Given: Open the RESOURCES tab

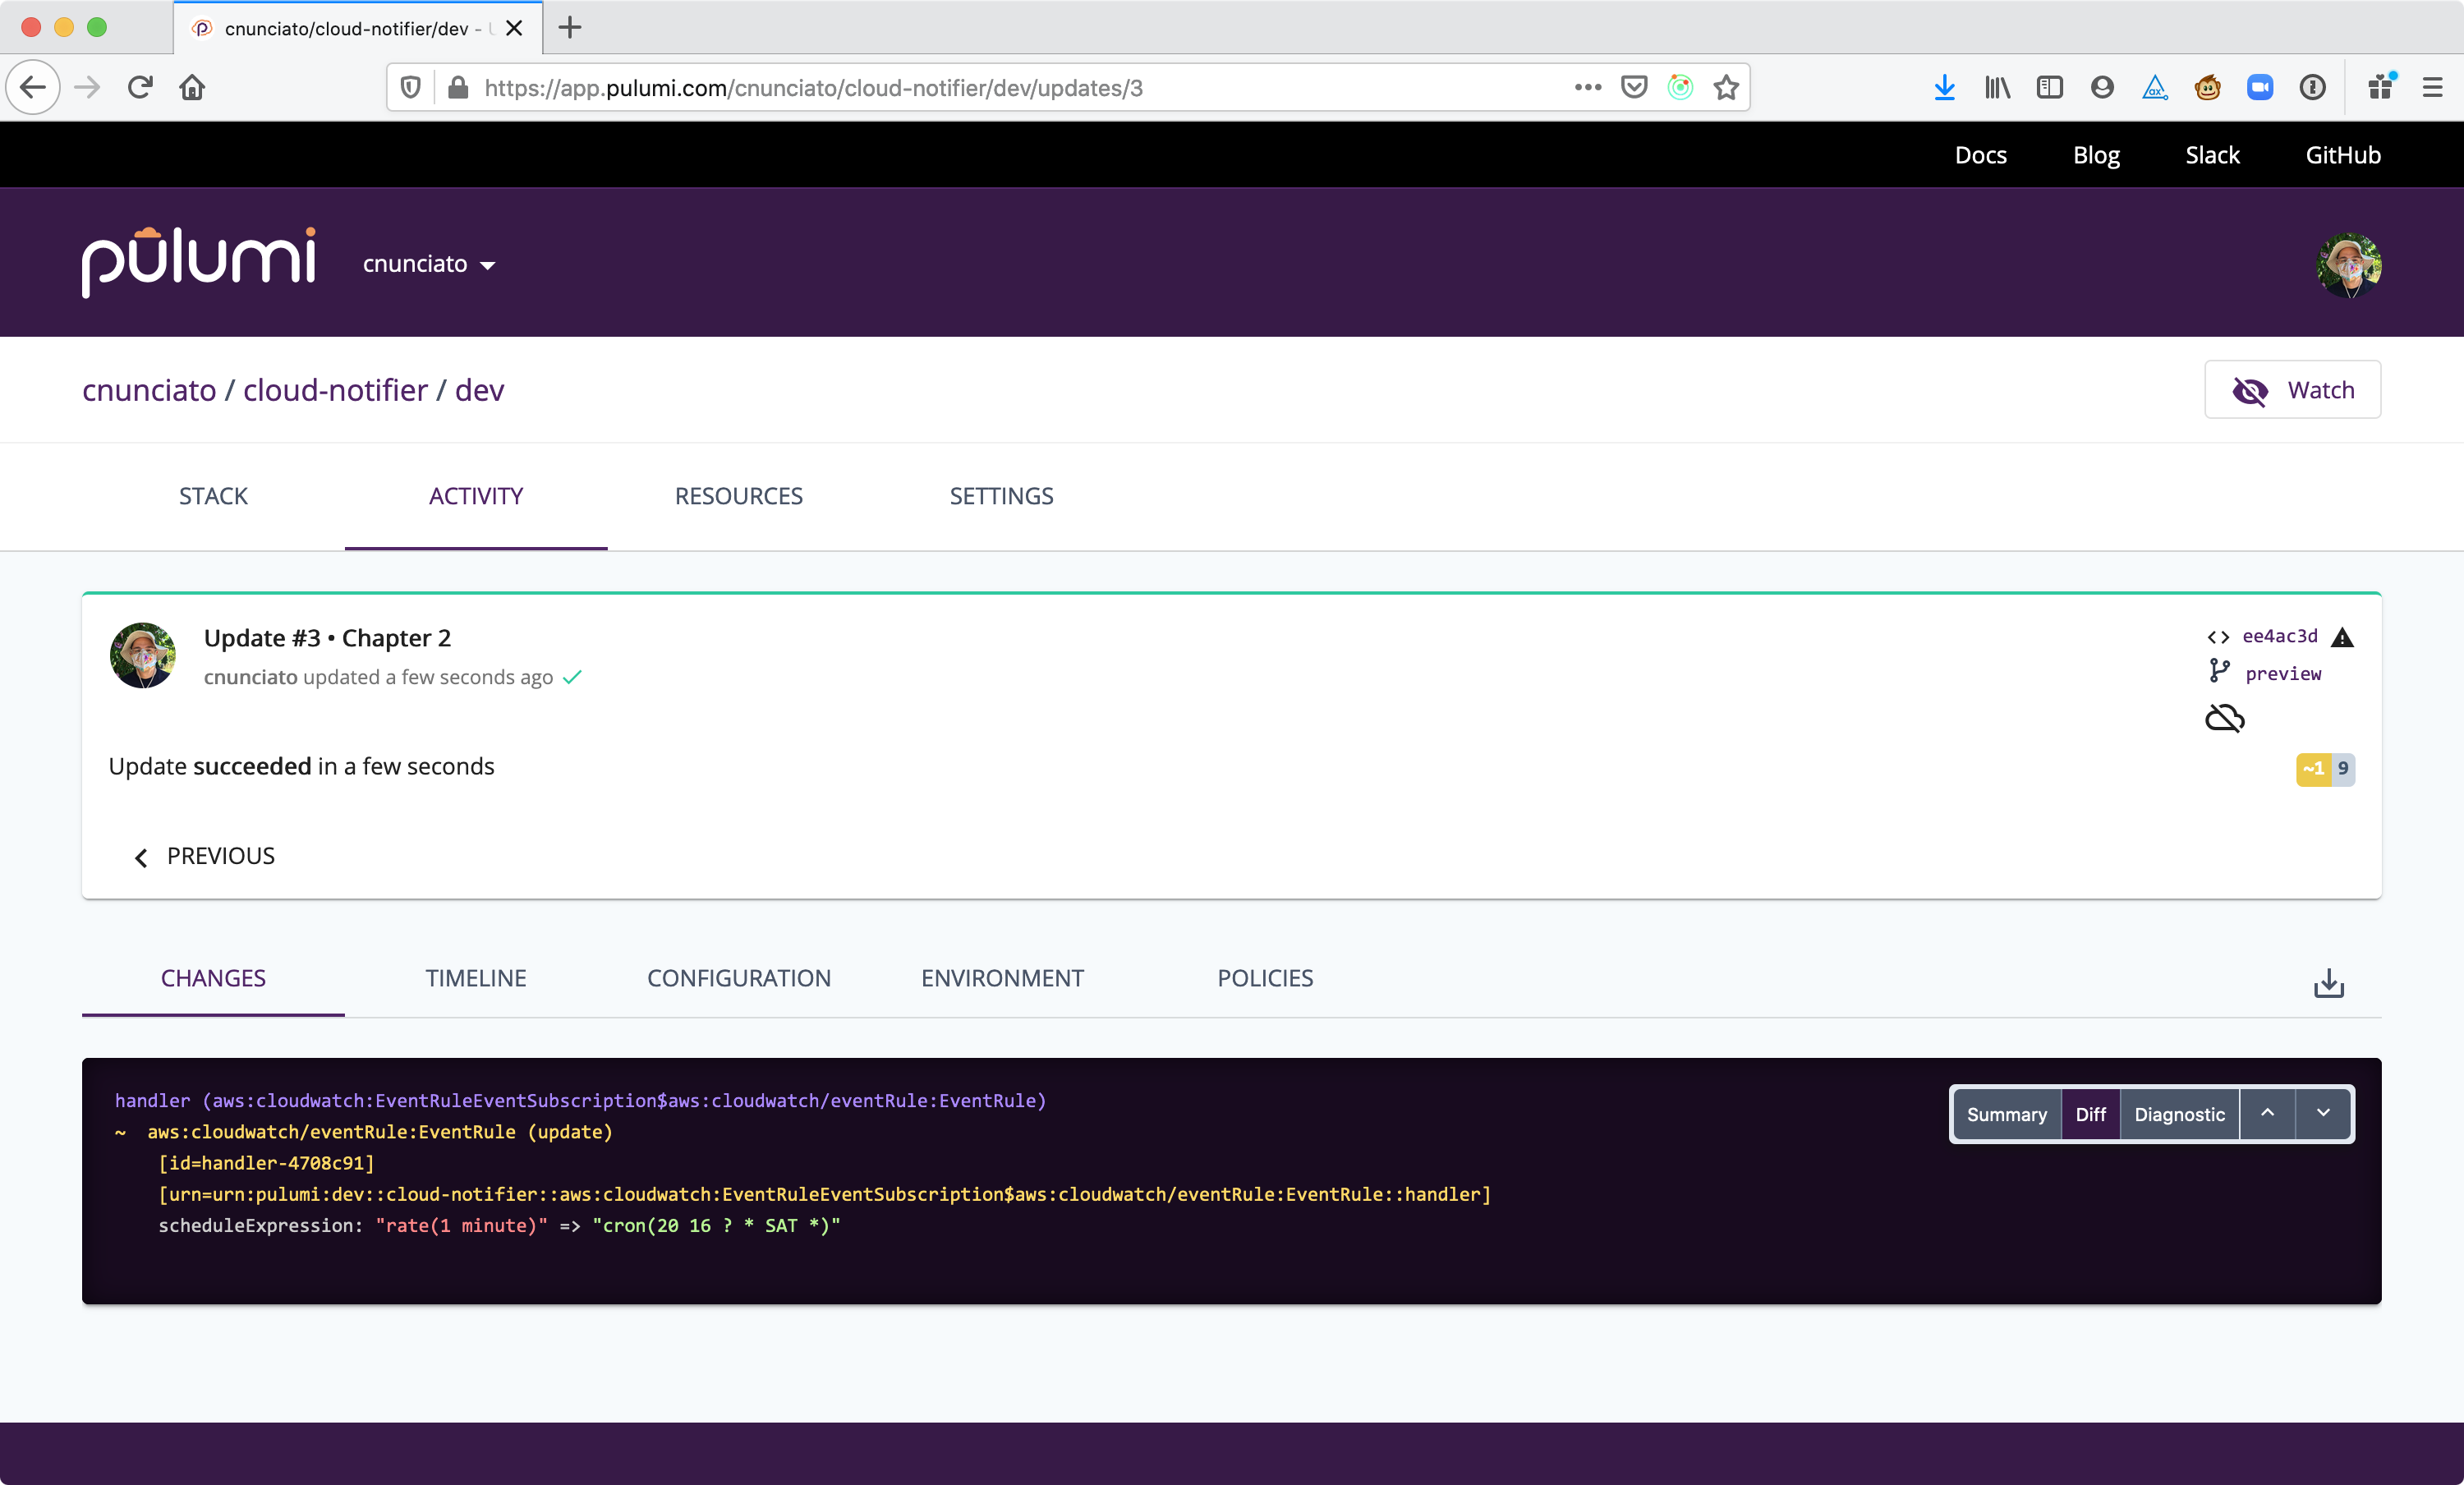Looking at the screenshot, I should [739, 496].
